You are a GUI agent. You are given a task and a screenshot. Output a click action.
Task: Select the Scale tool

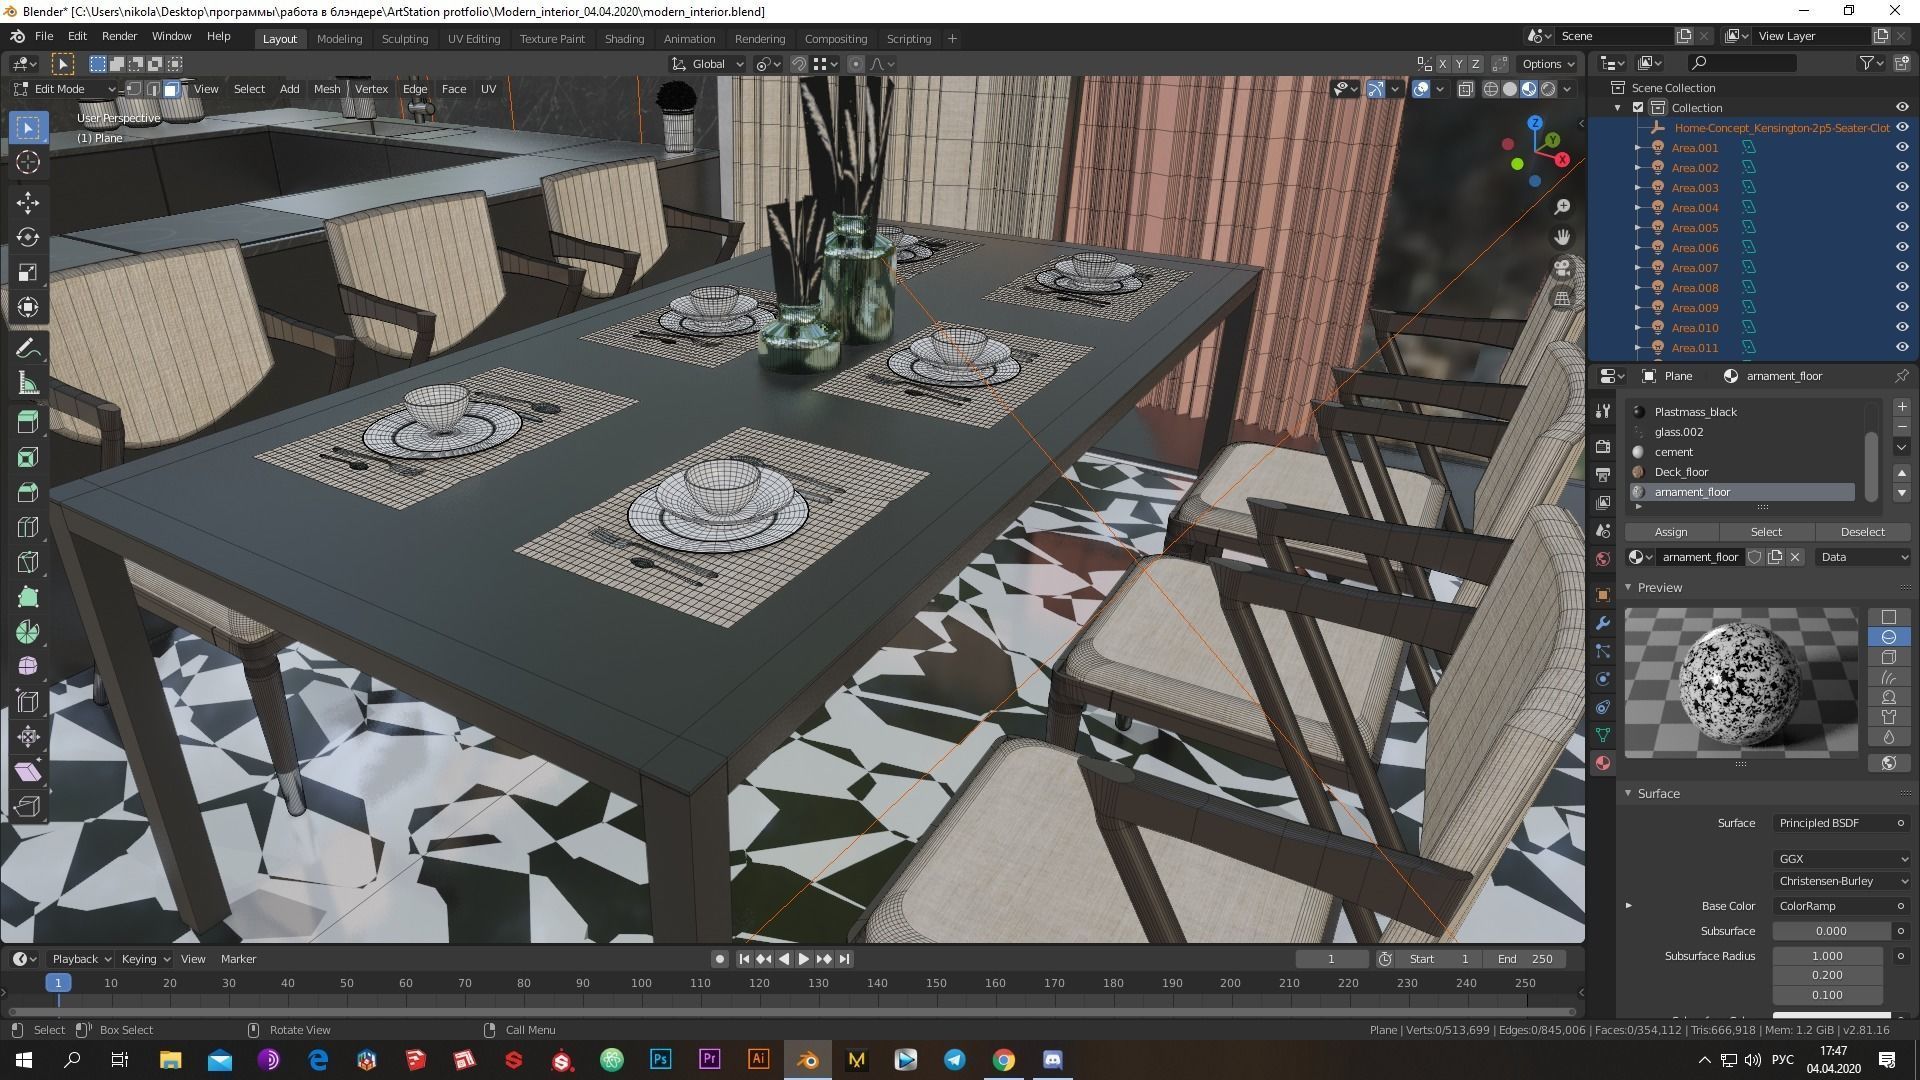click(28, 272)
